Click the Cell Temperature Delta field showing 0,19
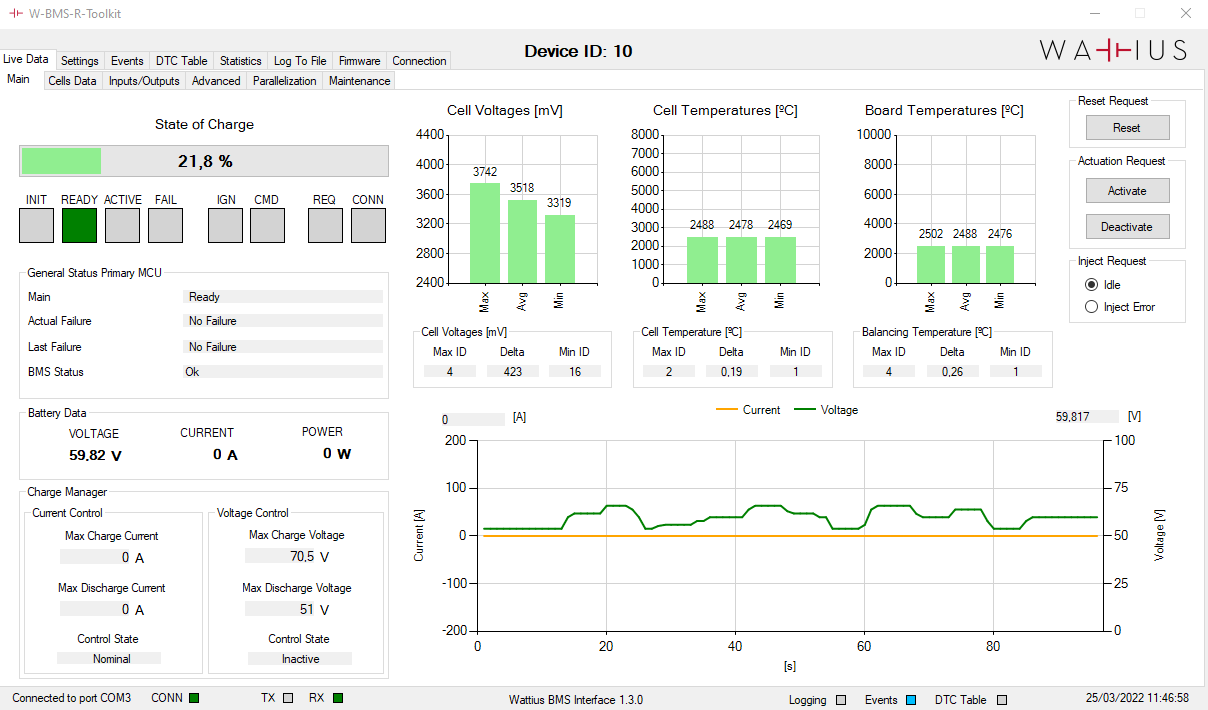 [732, 372]
